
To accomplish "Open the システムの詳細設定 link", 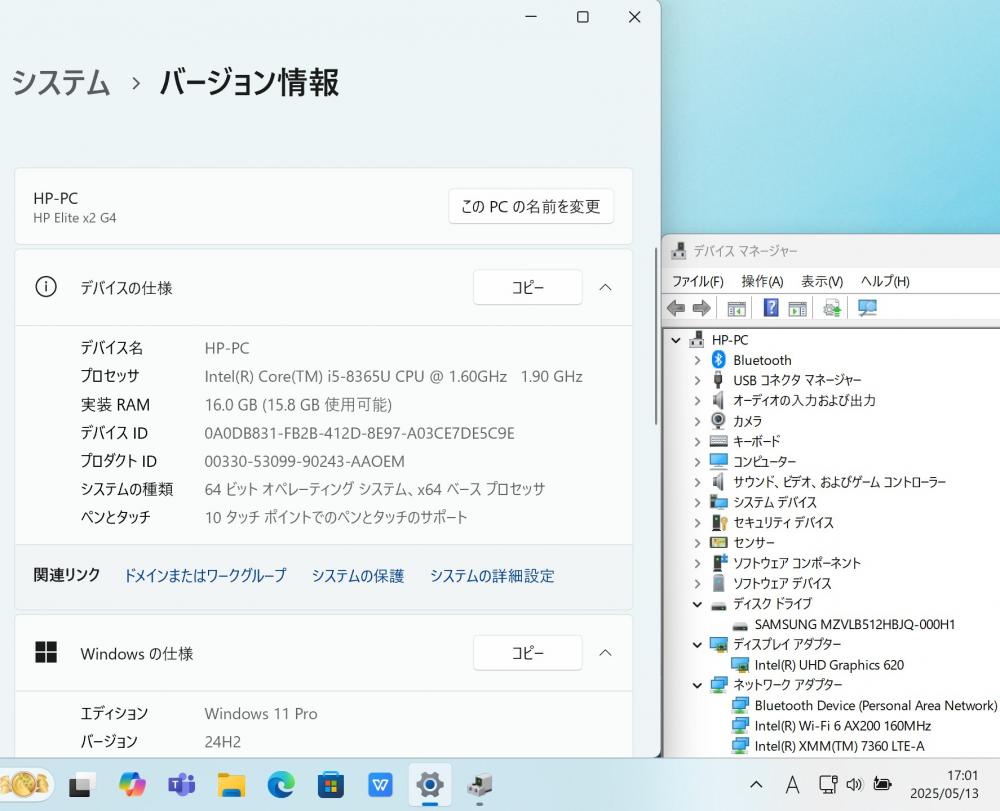I will (x=492, y=576).
